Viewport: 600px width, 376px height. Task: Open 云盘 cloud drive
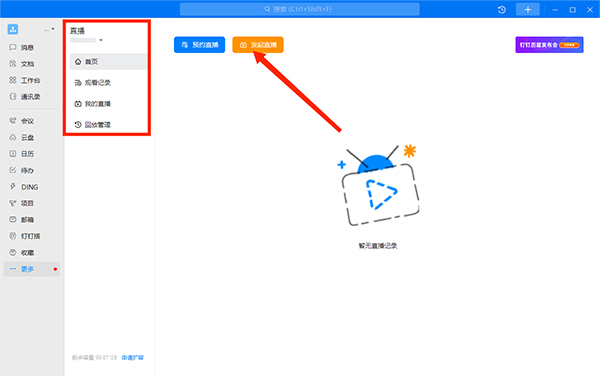pos(21,137)
